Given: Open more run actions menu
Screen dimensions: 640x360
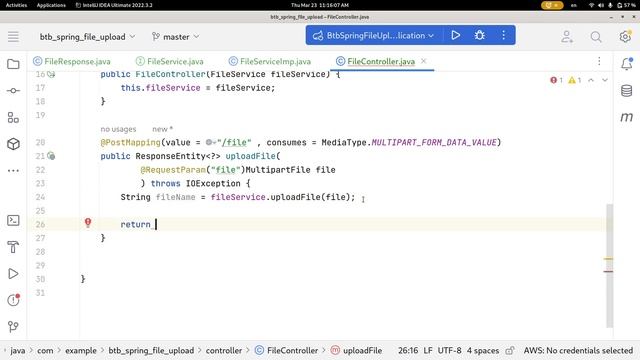Looking at the screenshot, I should (x=504, y=36).
